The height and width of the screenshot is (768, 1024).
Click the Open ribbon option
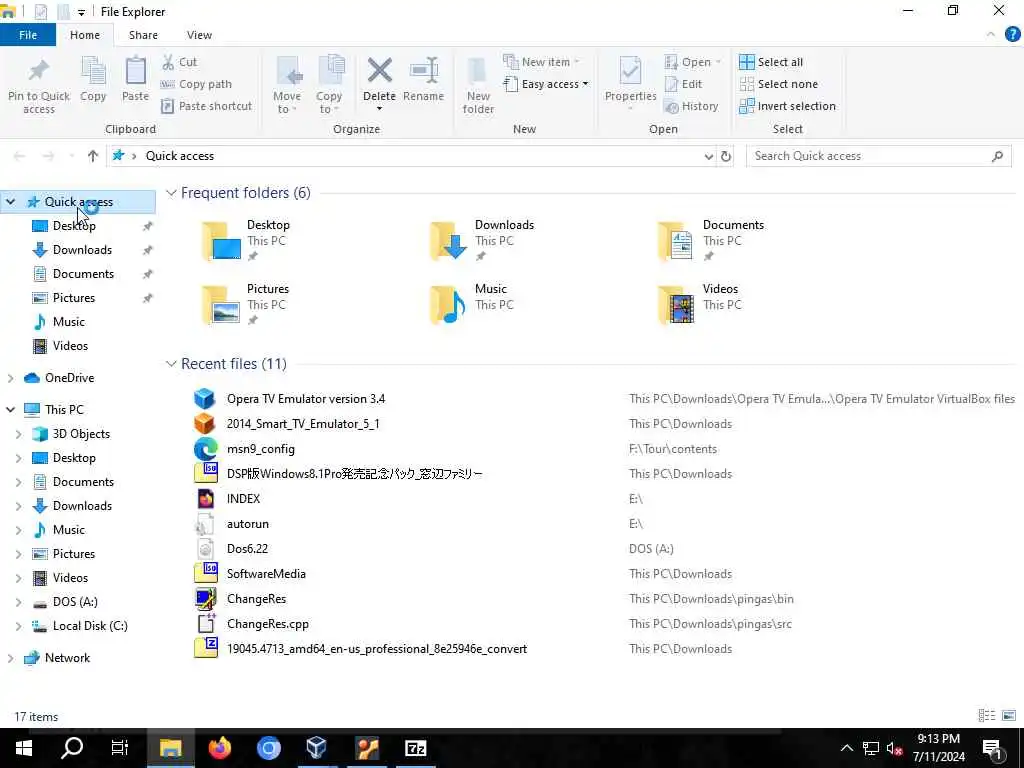pos(692,62)
